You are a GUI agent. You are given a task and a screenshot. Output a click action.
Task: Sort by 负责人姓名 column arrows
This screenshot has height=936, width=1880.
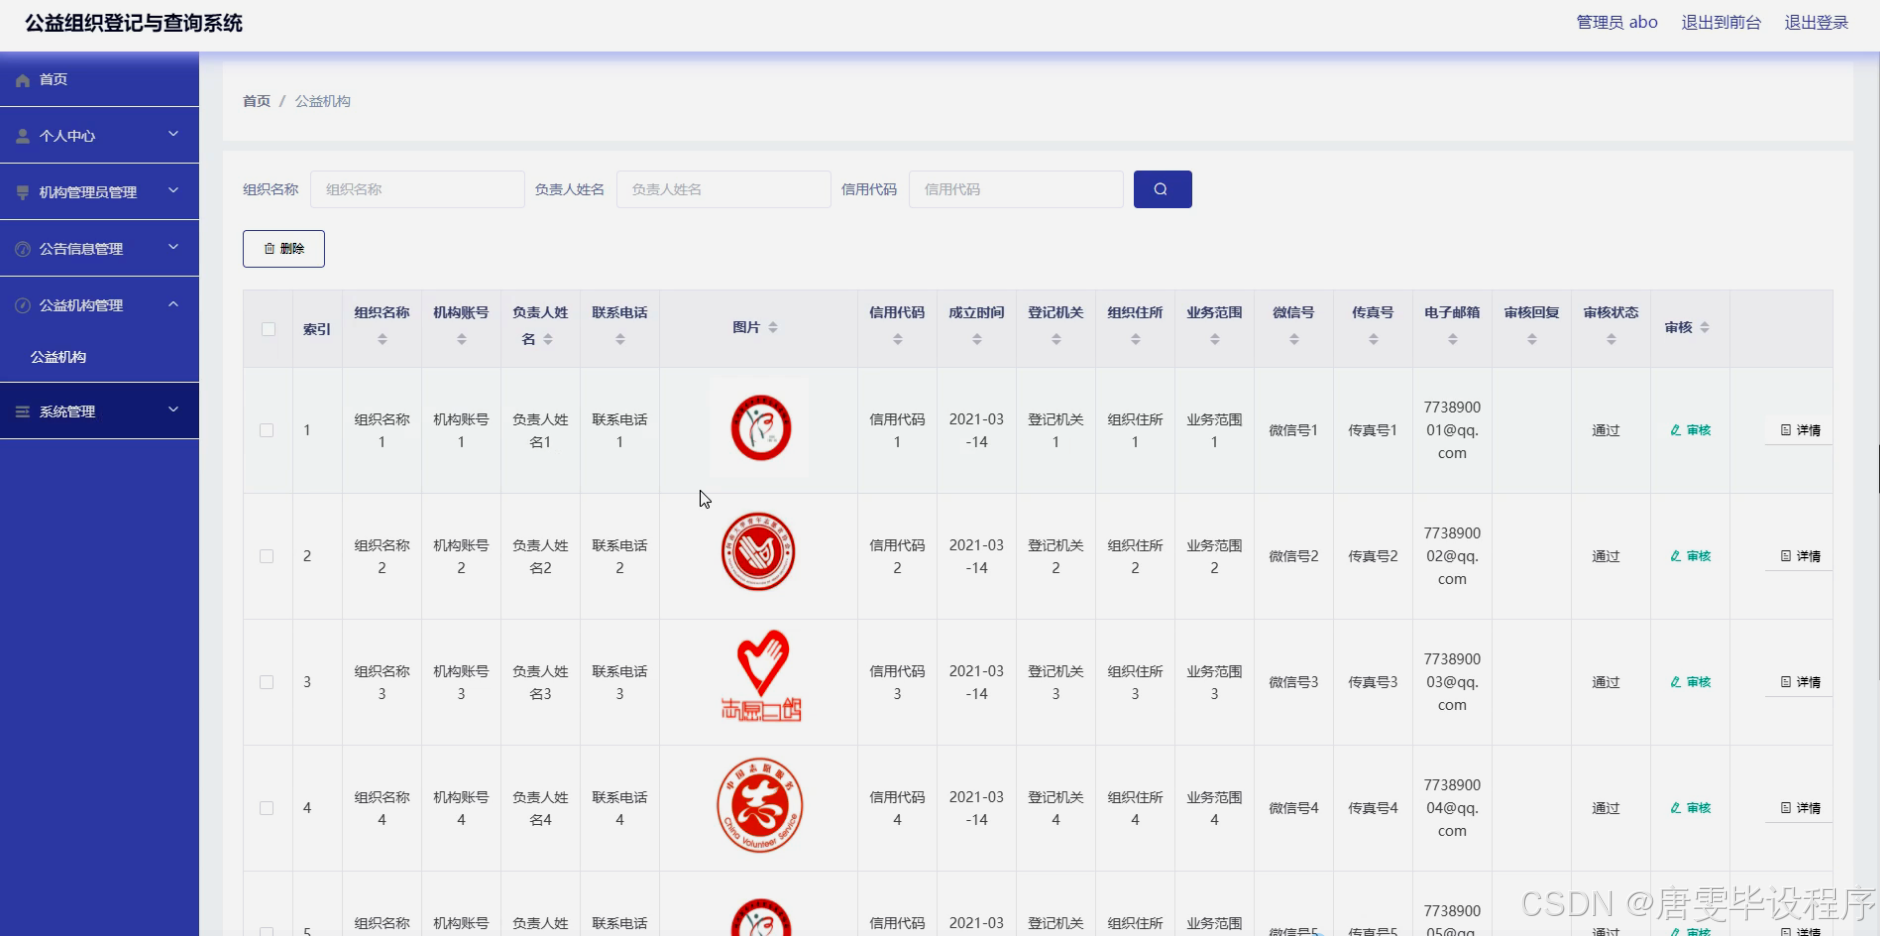(548, 340)
